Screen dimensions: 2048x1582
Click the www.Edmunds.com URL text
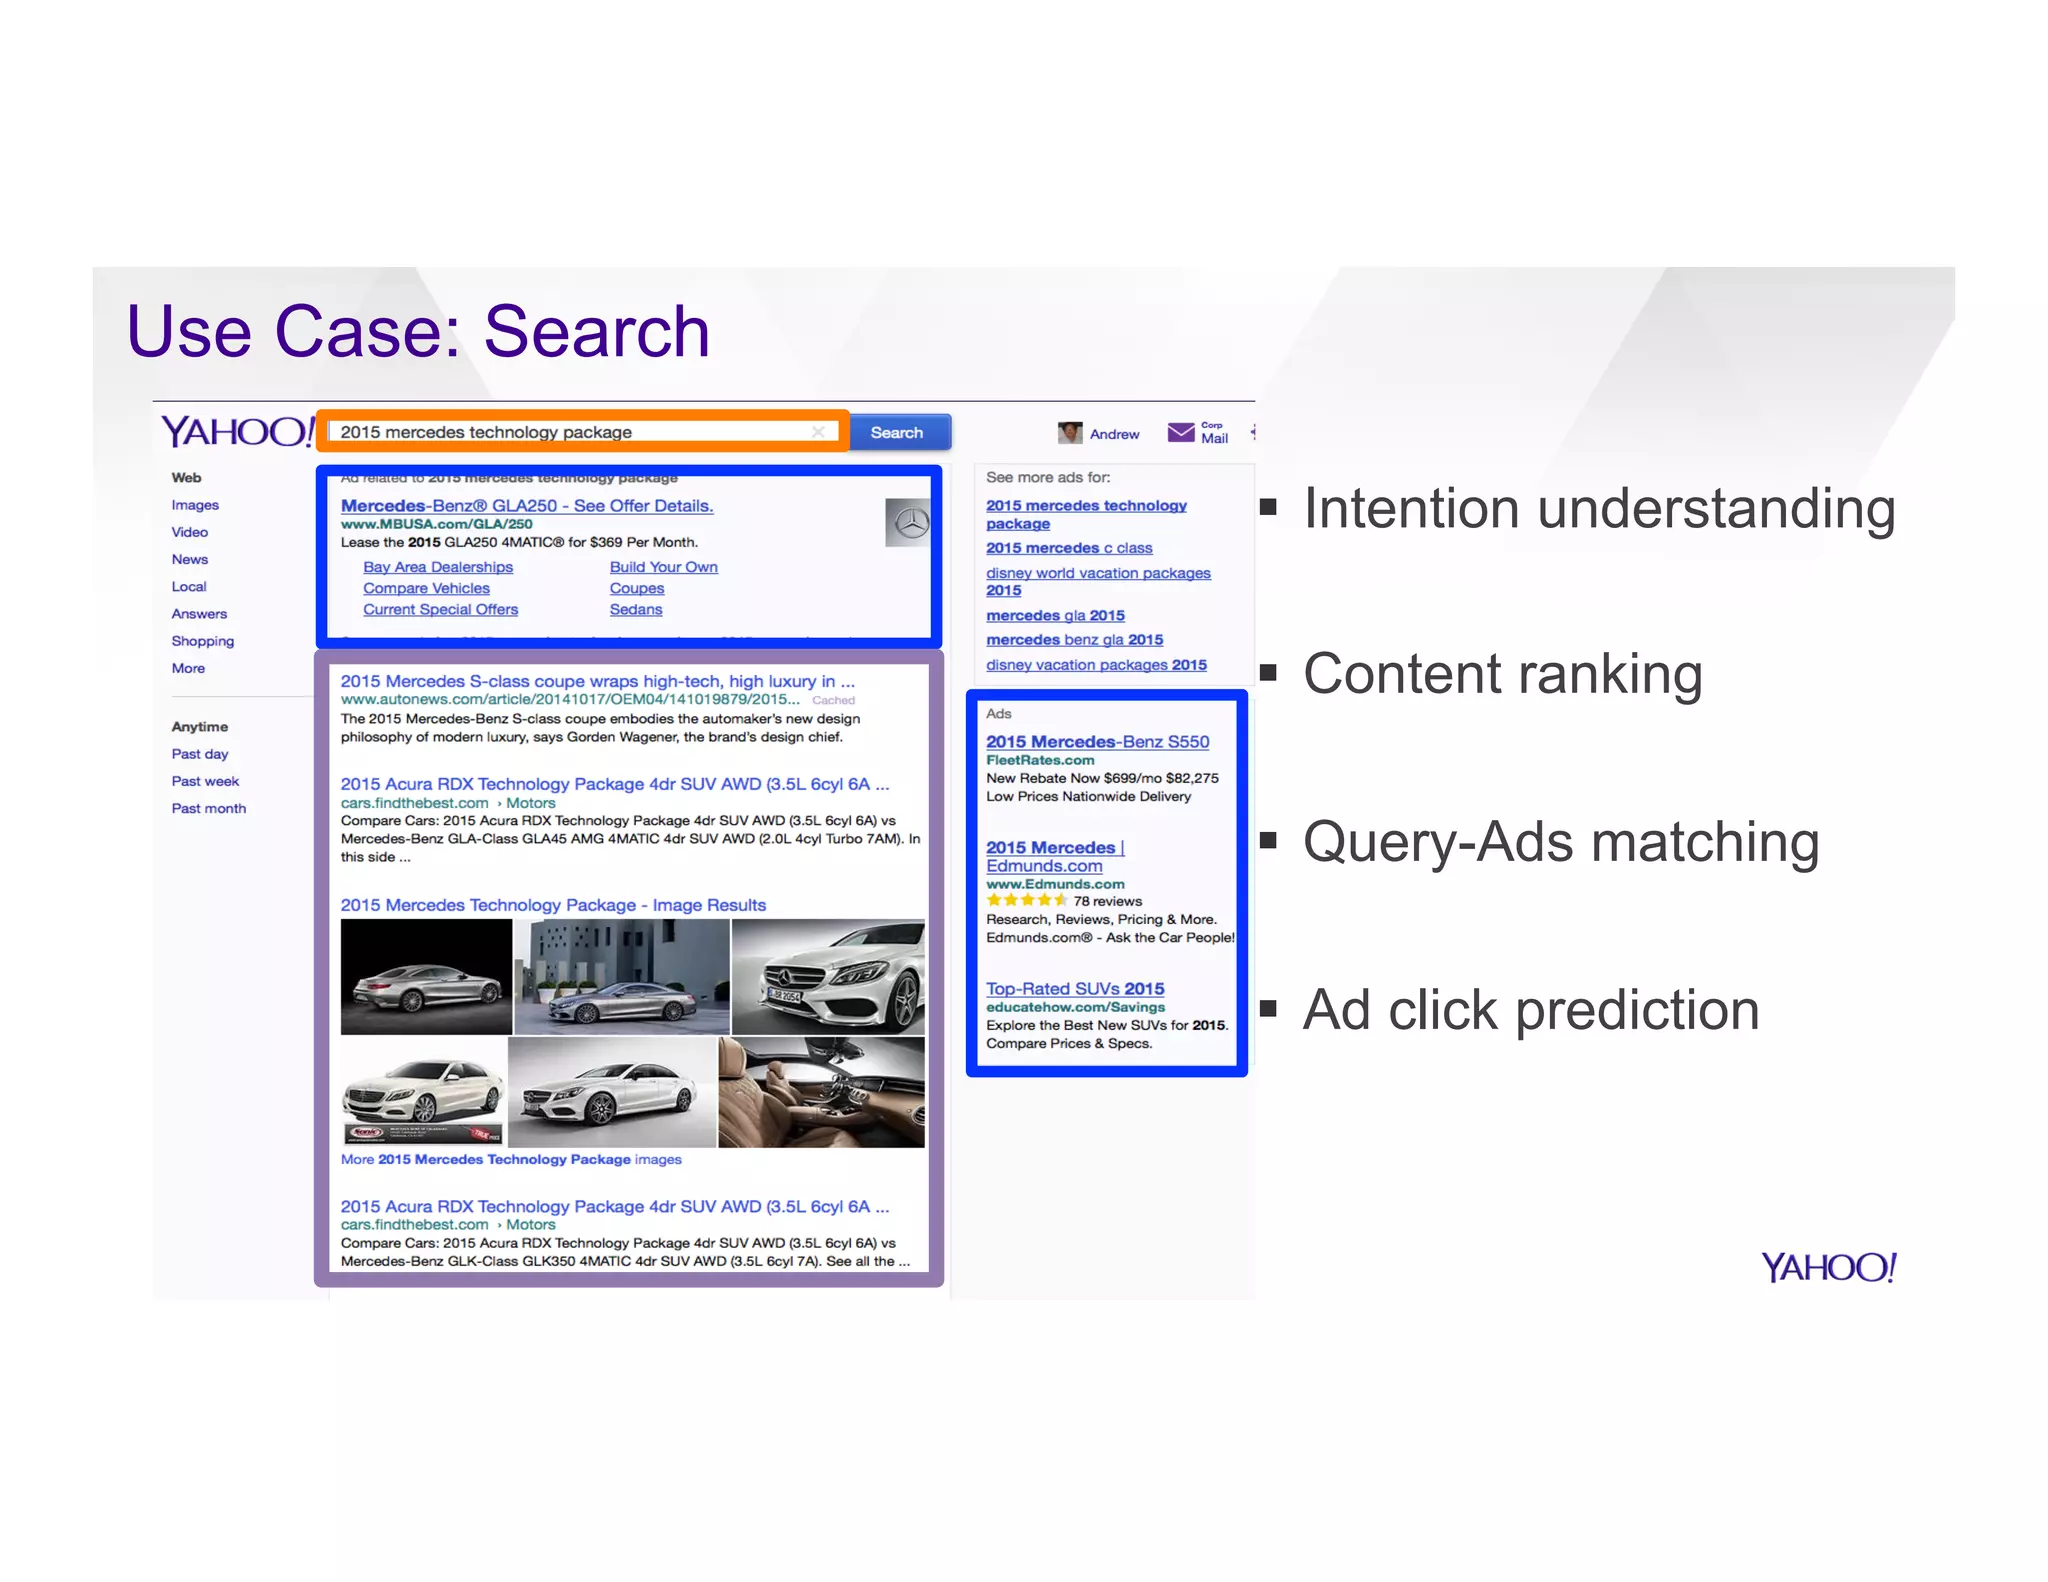pyautogui.click(x=1055, y=884)
